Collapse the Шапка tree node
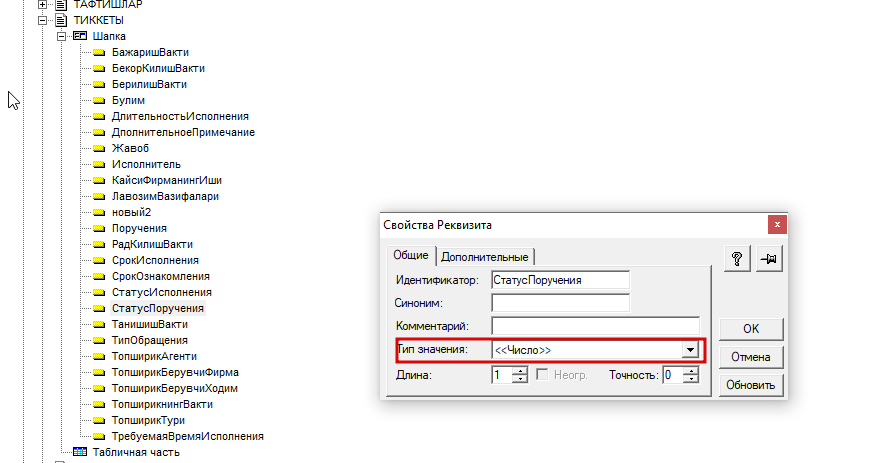Viewport: 870px width, 463px height. (62, 36)
